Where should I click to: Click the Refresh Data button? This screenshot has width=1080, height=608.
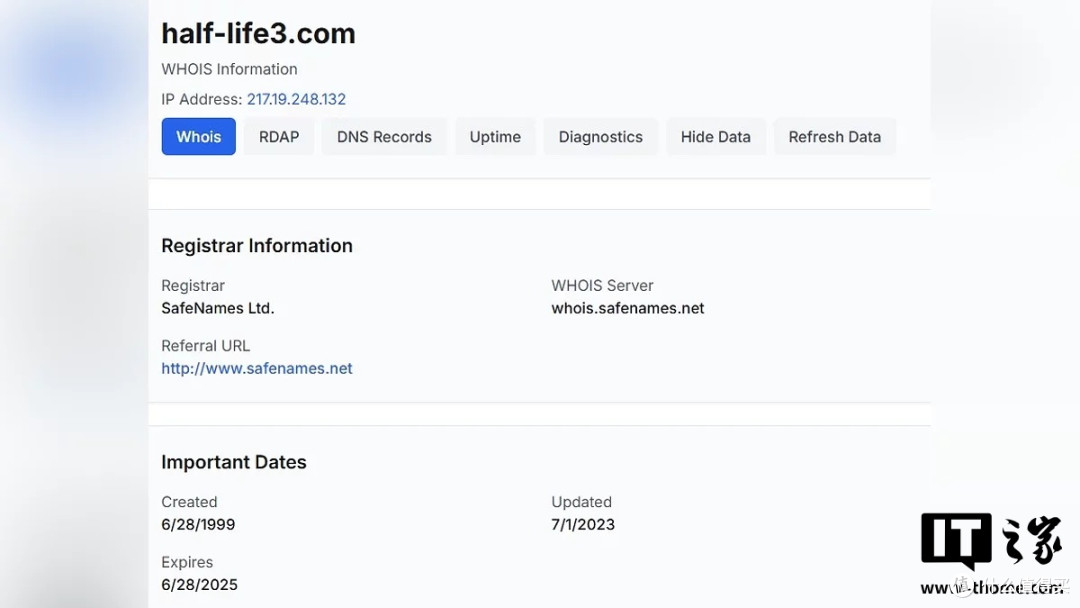click(x=835, y=136)
